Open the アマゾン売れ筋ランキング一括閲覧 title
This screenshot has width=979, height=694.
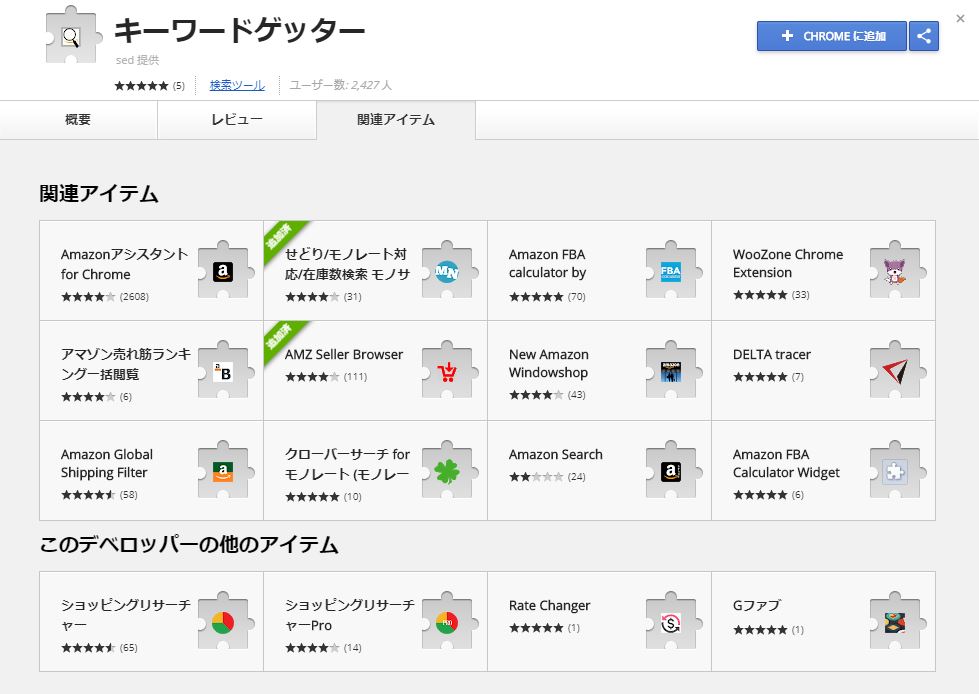[x=125, y=364]
